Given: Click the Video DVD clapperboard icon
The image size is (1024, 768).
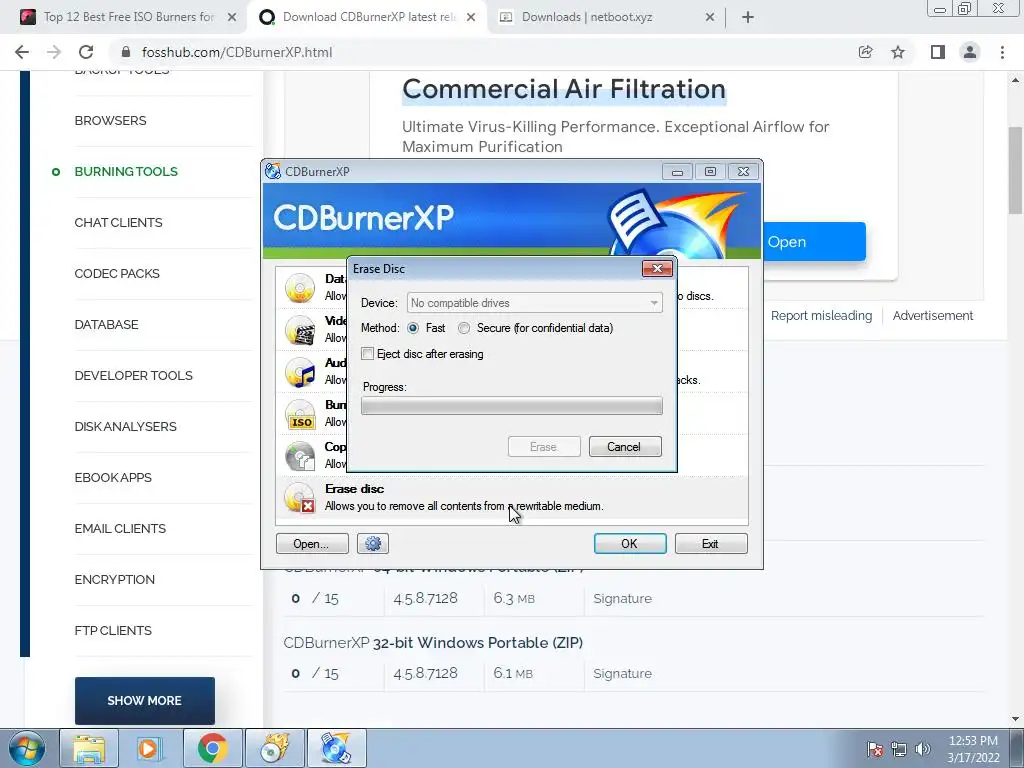Looking at the screenshot, I should 300,330.
